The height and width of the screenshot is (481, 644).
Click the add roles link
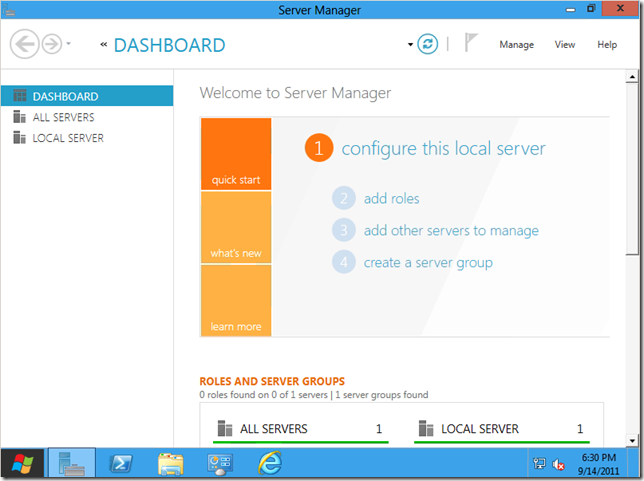pyautogui.click(x=391, y=199)
